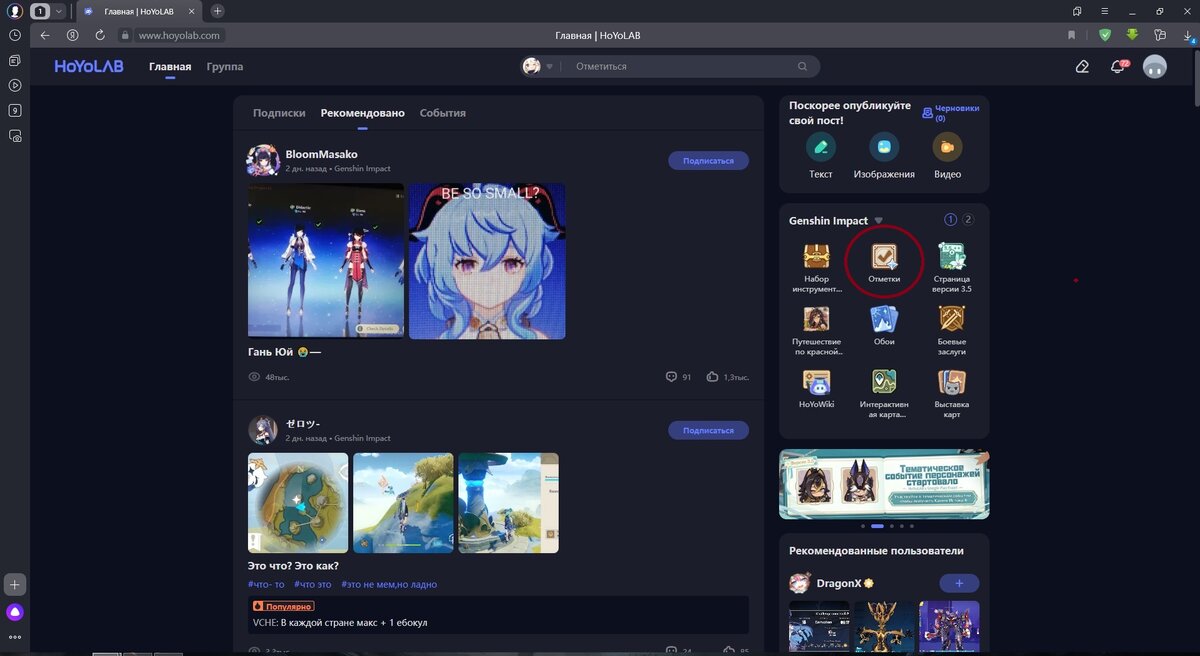Expand the Genshin Impact game selector
The height and width of the screenshot is (656, 1200).
coord(879,221)
